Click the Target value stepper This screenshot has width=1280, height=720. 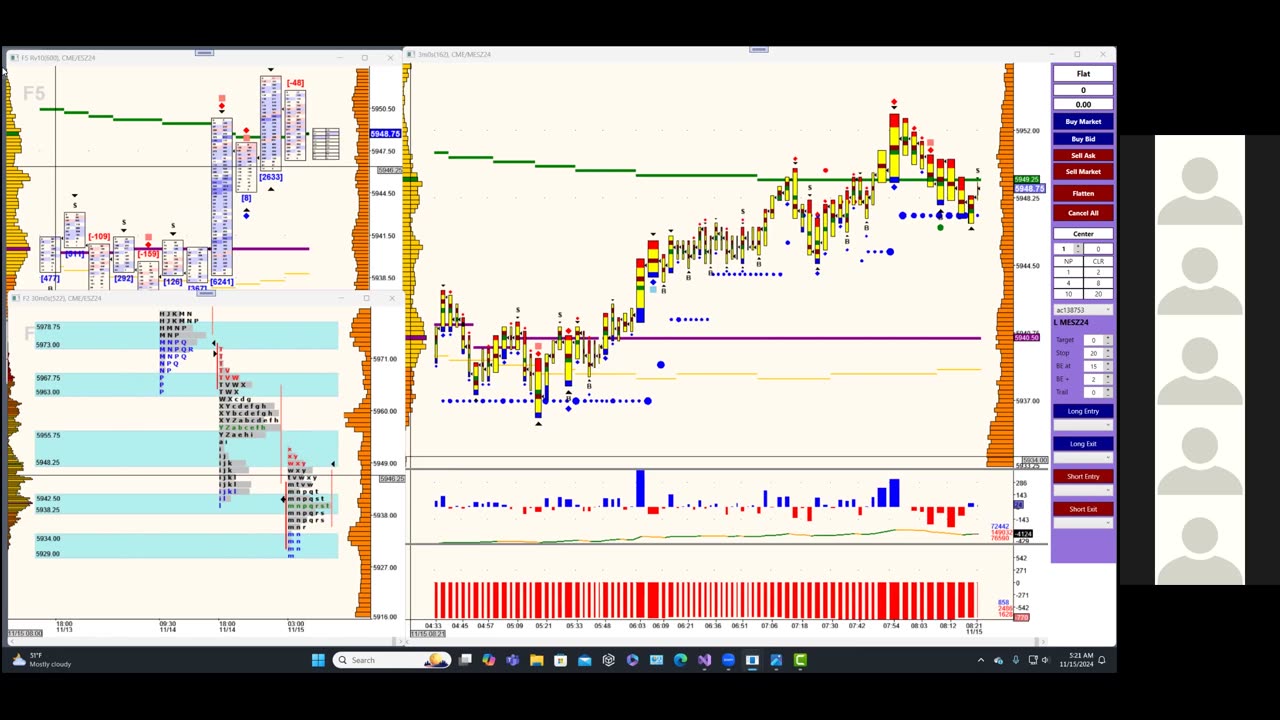1098,340
